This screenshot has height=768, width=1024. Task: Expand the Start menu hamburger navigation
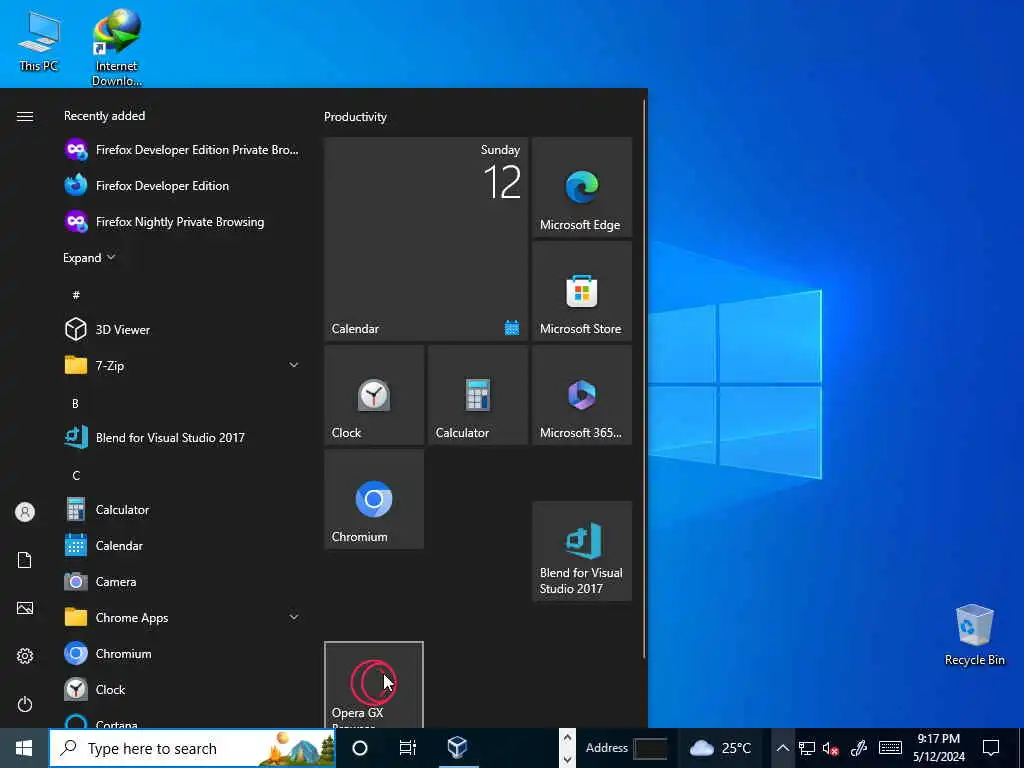click(25, 116)
